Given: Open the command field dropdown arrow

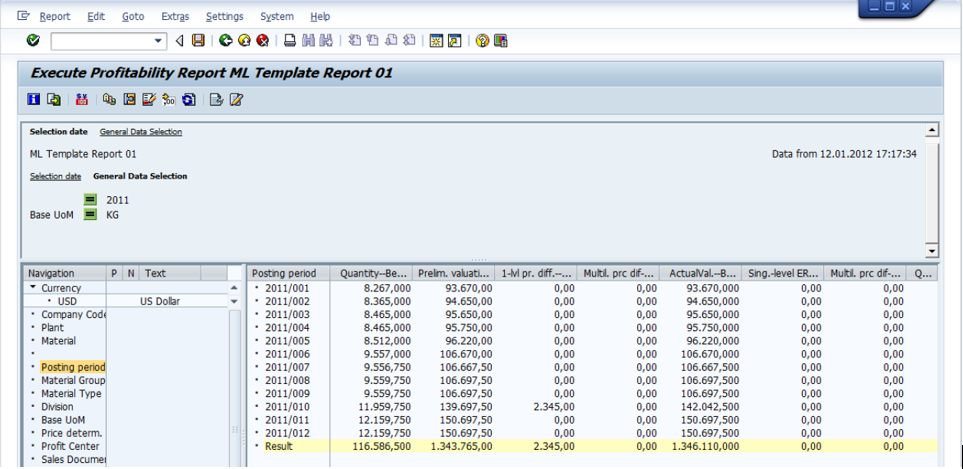Looking at the screenshot, I should (158, 41).
